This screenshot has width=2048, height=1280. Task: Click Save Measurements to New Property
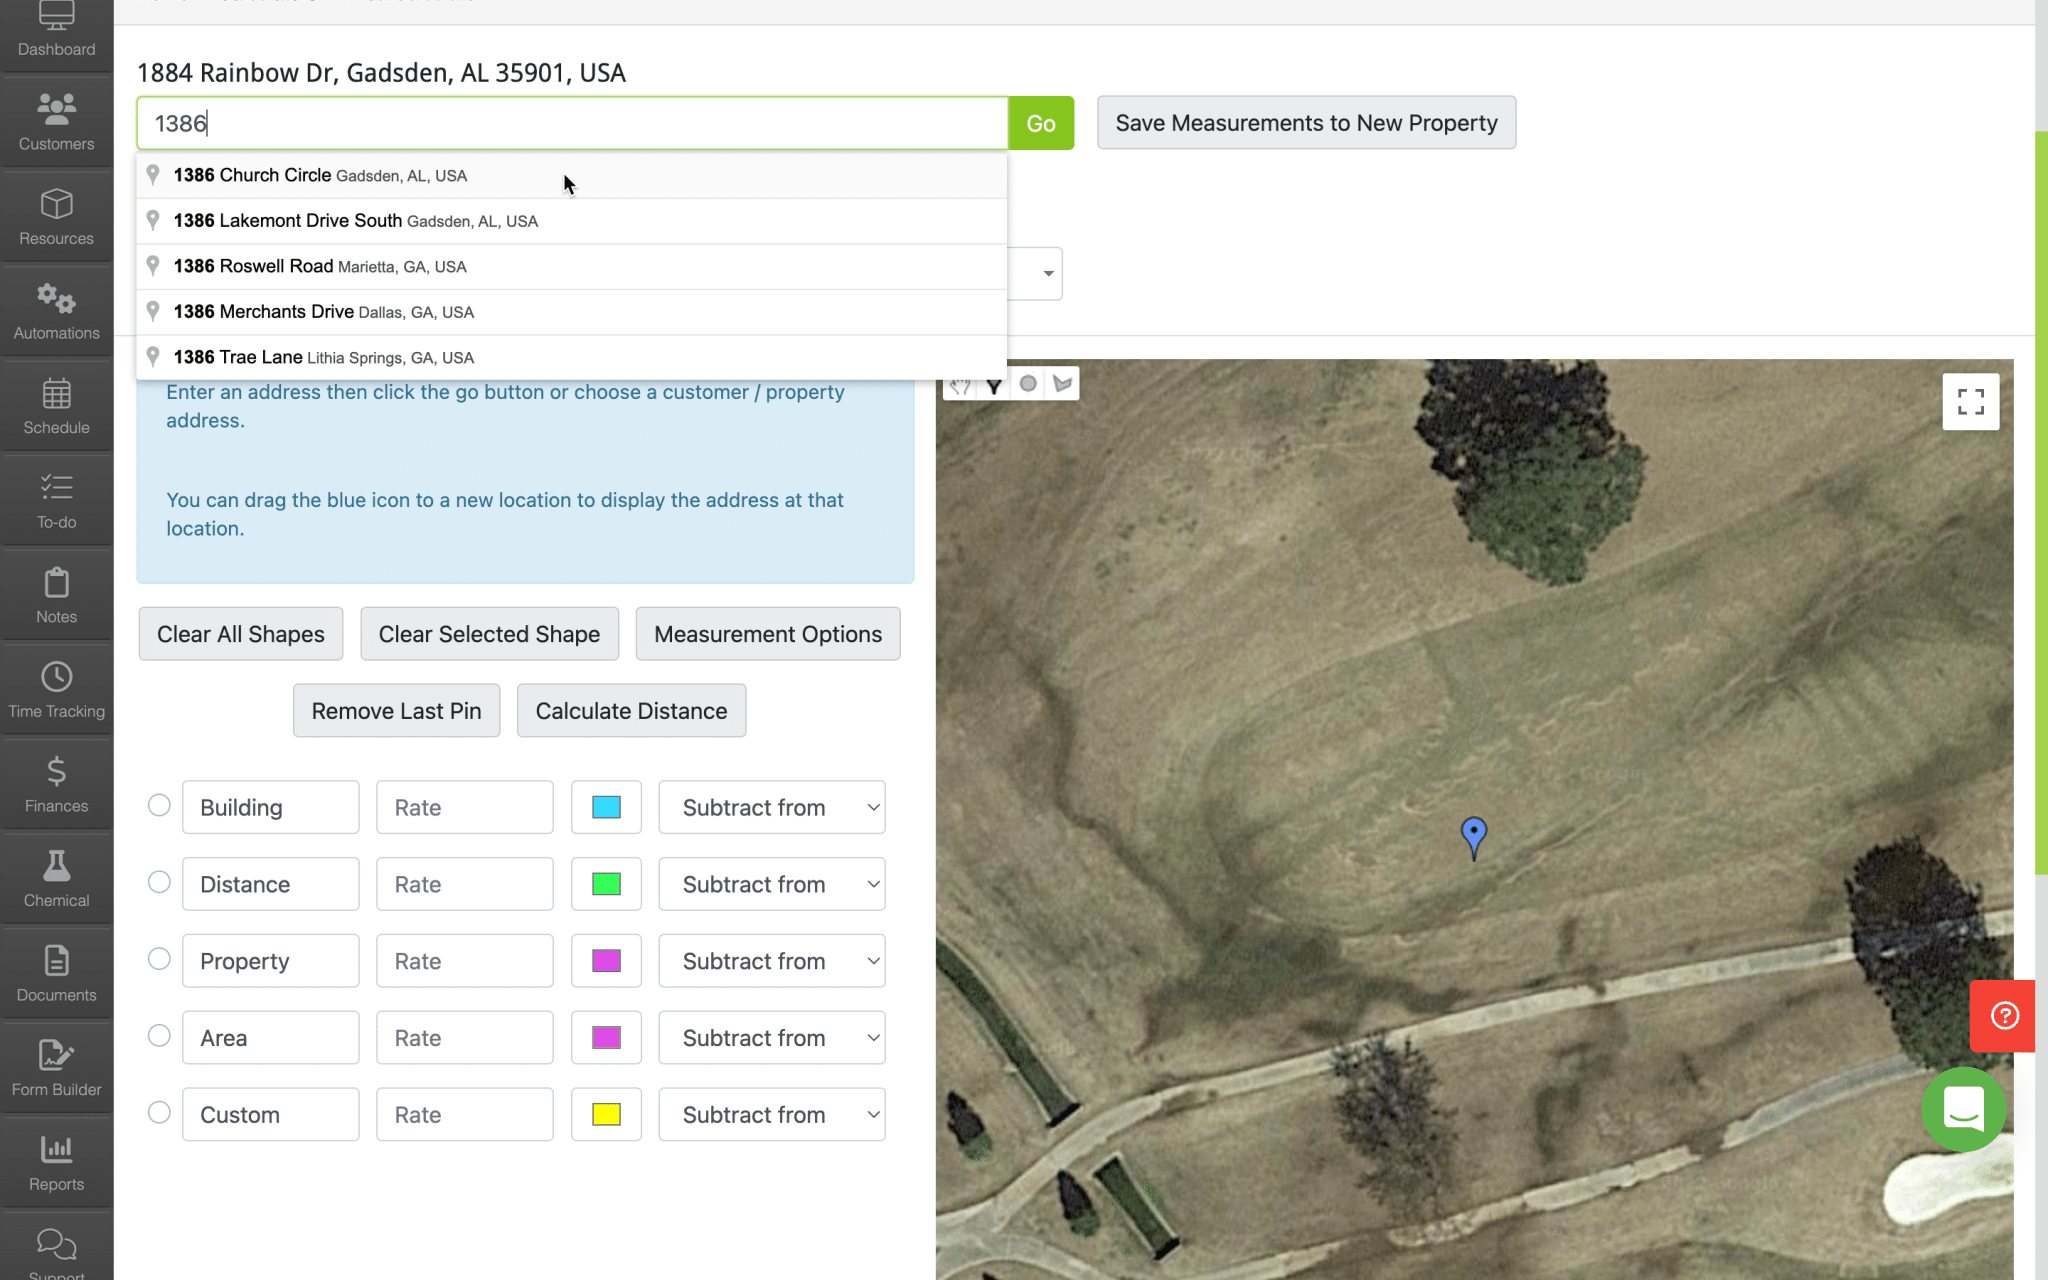click(1305, 122)
